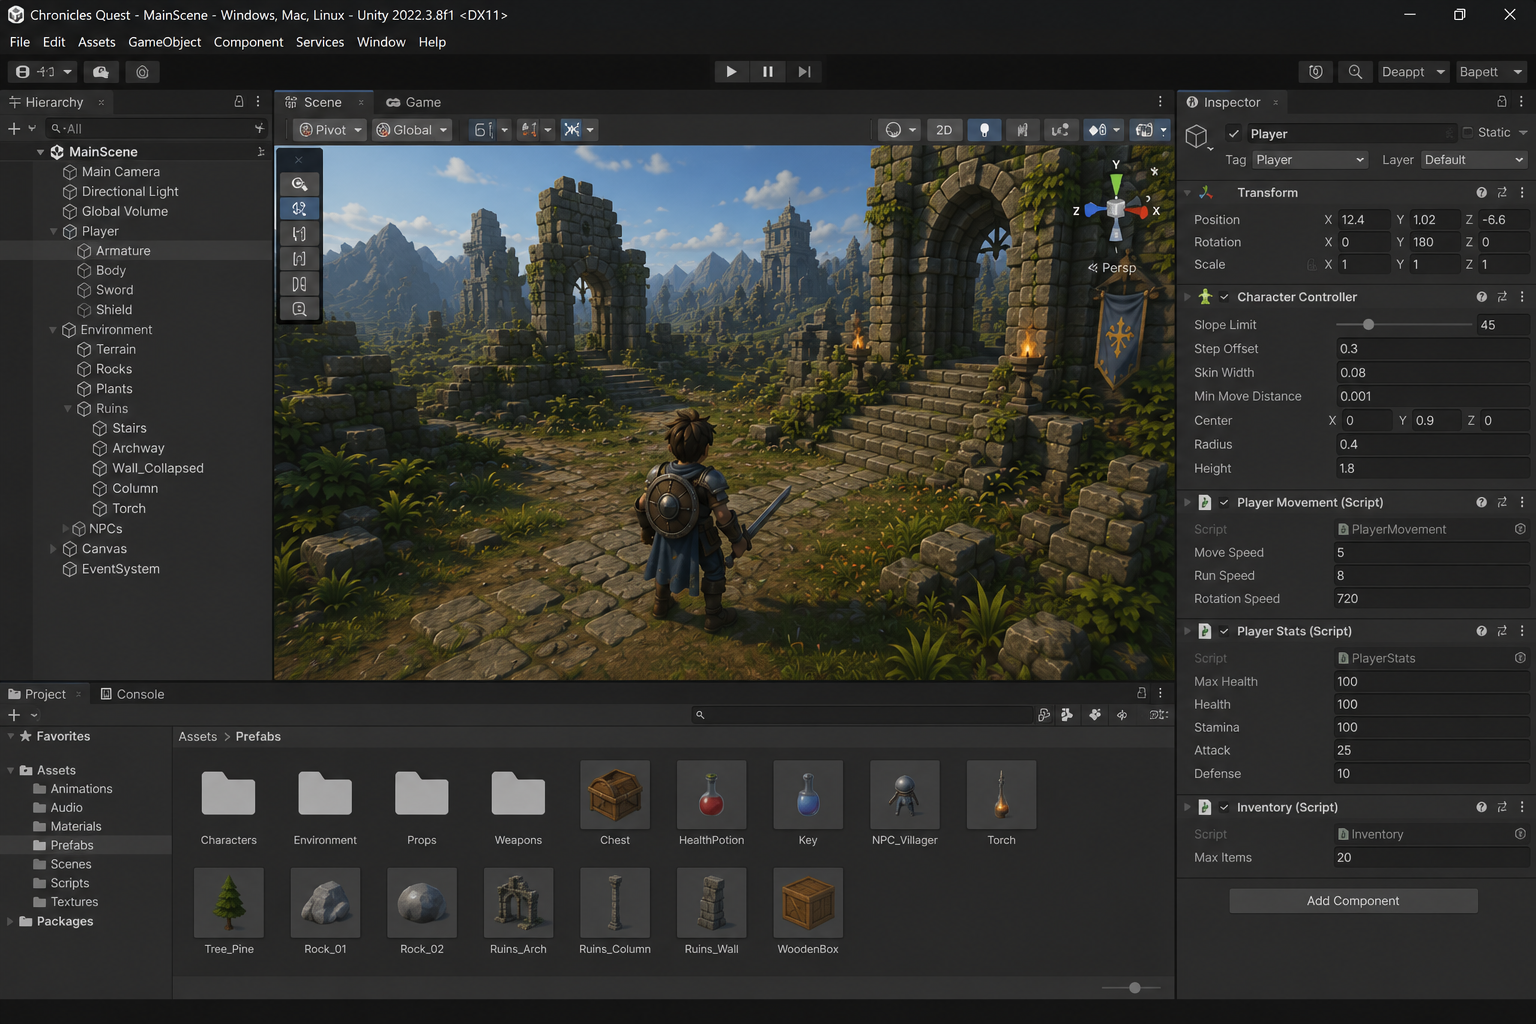Lock the Inspector panel

pos(1501,102)
